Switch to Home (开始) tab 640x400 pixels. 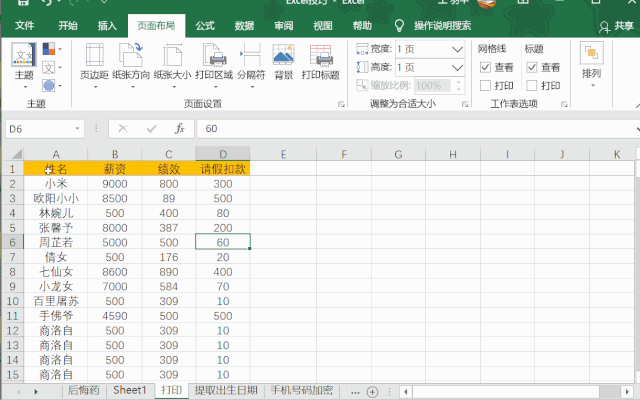coord(68,26)
